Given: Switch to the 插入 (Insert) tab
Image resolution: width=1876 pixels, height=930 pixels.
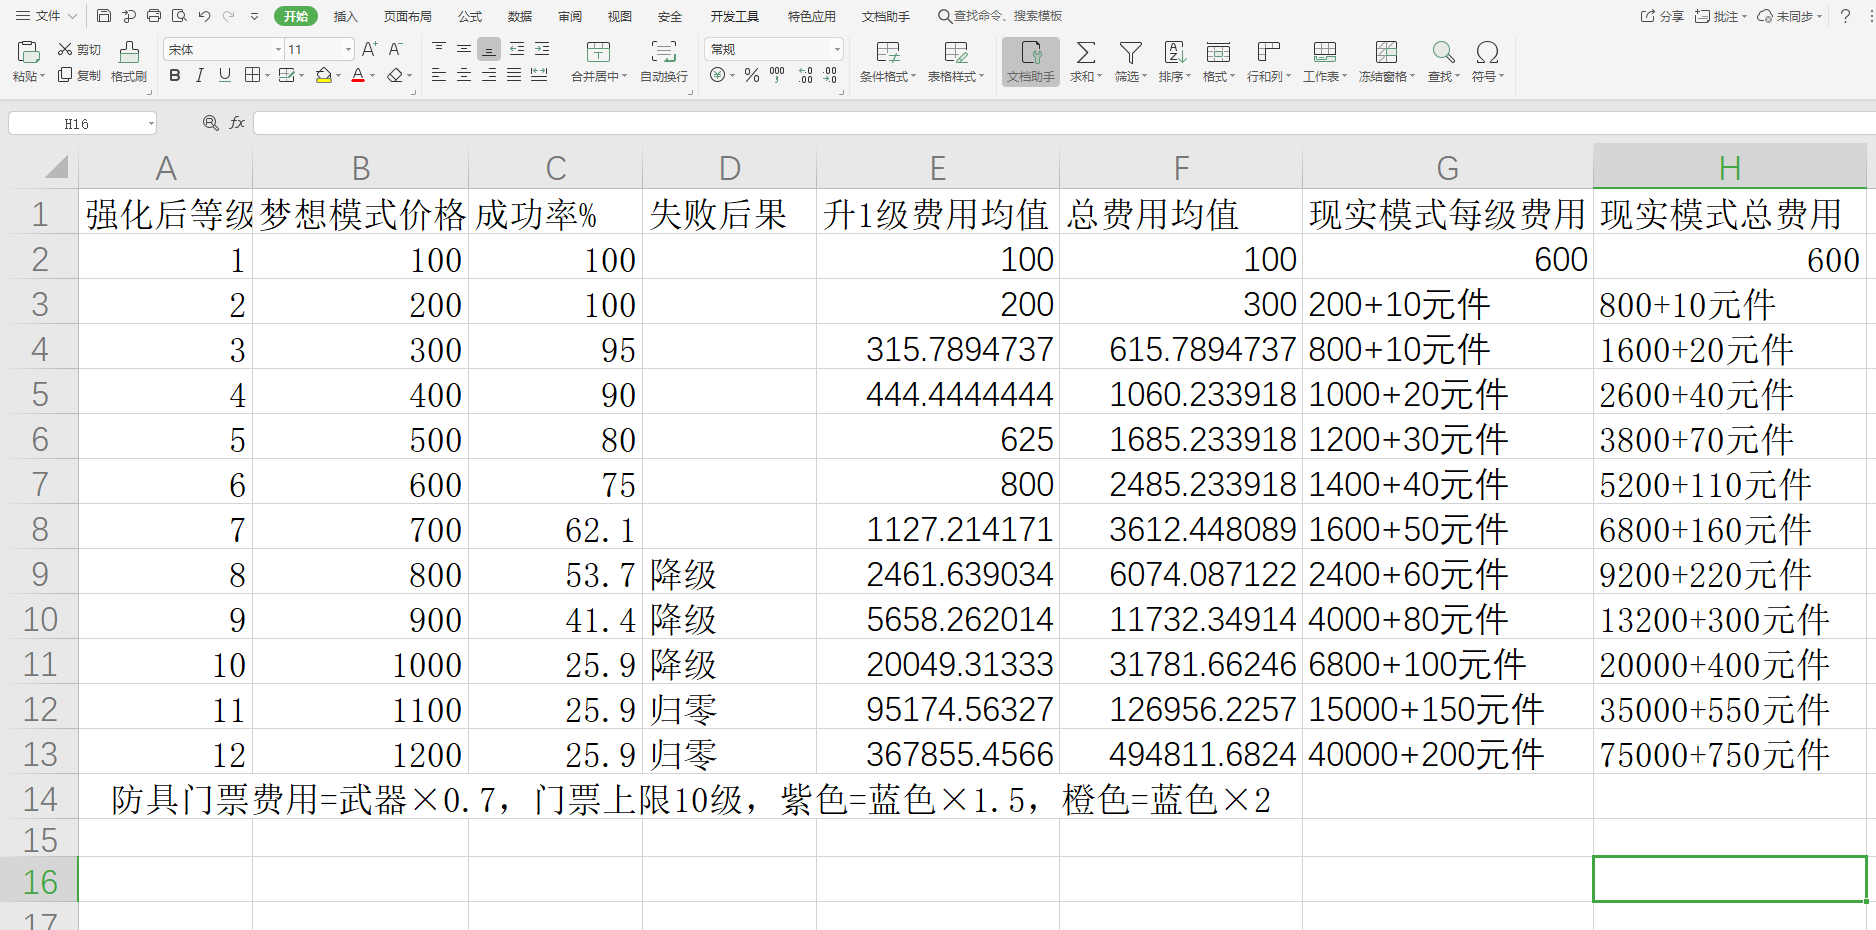Looking at the screenshot, I should 345,16.
